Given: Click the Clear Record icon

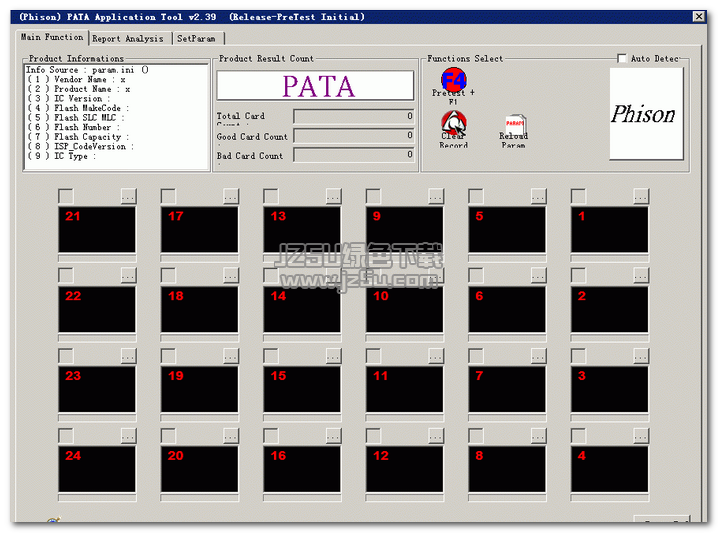Looking at the screenshot, I should pyautogui.click(x=453, y=122).
